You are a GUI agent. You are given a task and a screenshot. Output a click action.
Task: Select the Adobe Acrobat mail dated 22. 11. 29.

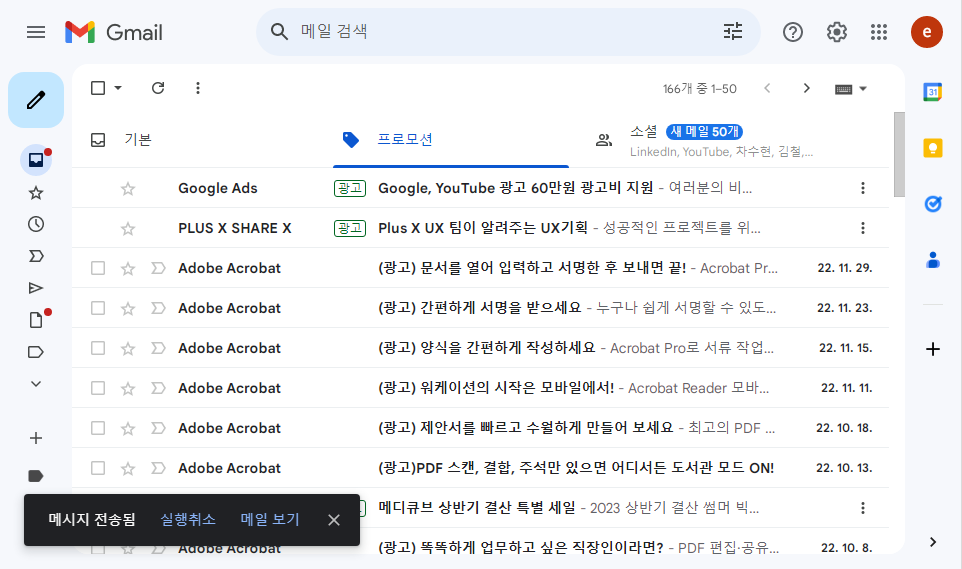(98, 268)
